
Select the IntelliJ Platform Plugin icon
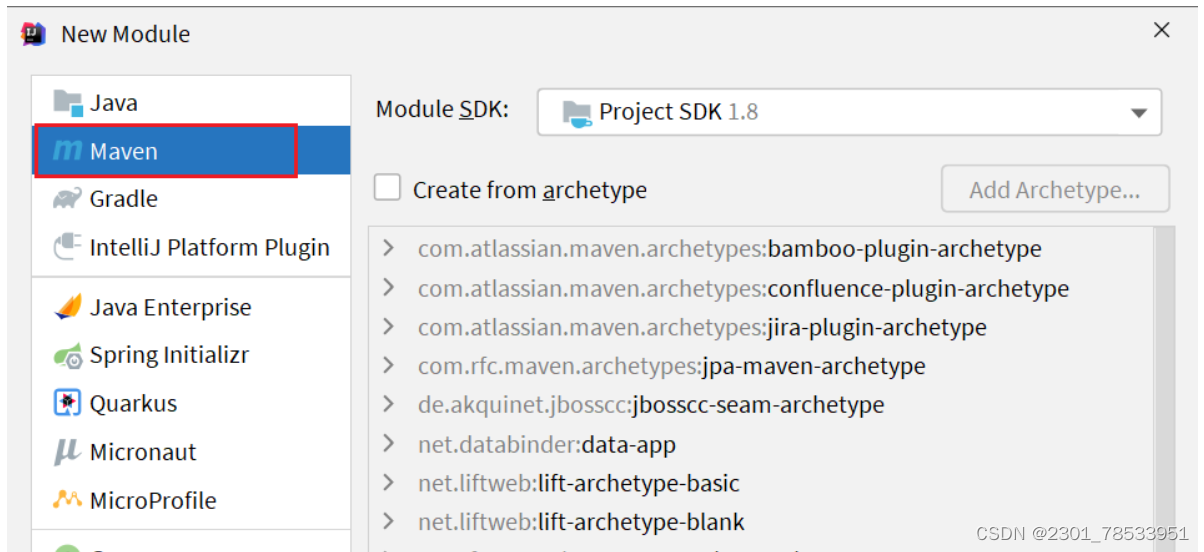[x=68, y=247]
